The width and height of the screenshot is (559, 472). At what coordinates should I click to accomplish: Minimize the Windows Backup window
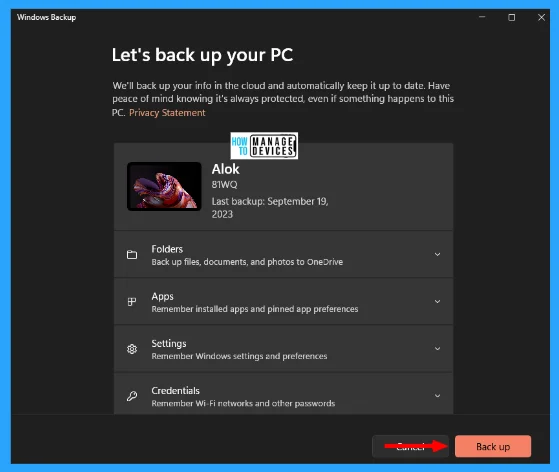tap(482, 17)
